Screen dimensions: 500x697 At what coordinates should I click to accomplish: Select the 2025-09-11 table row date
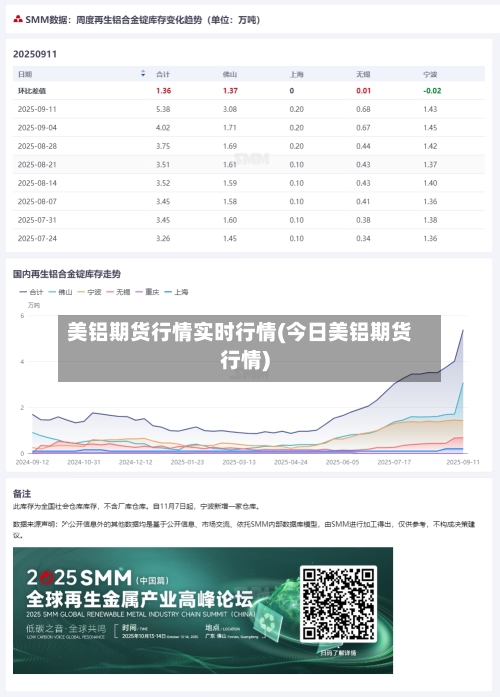pos(37,109)
